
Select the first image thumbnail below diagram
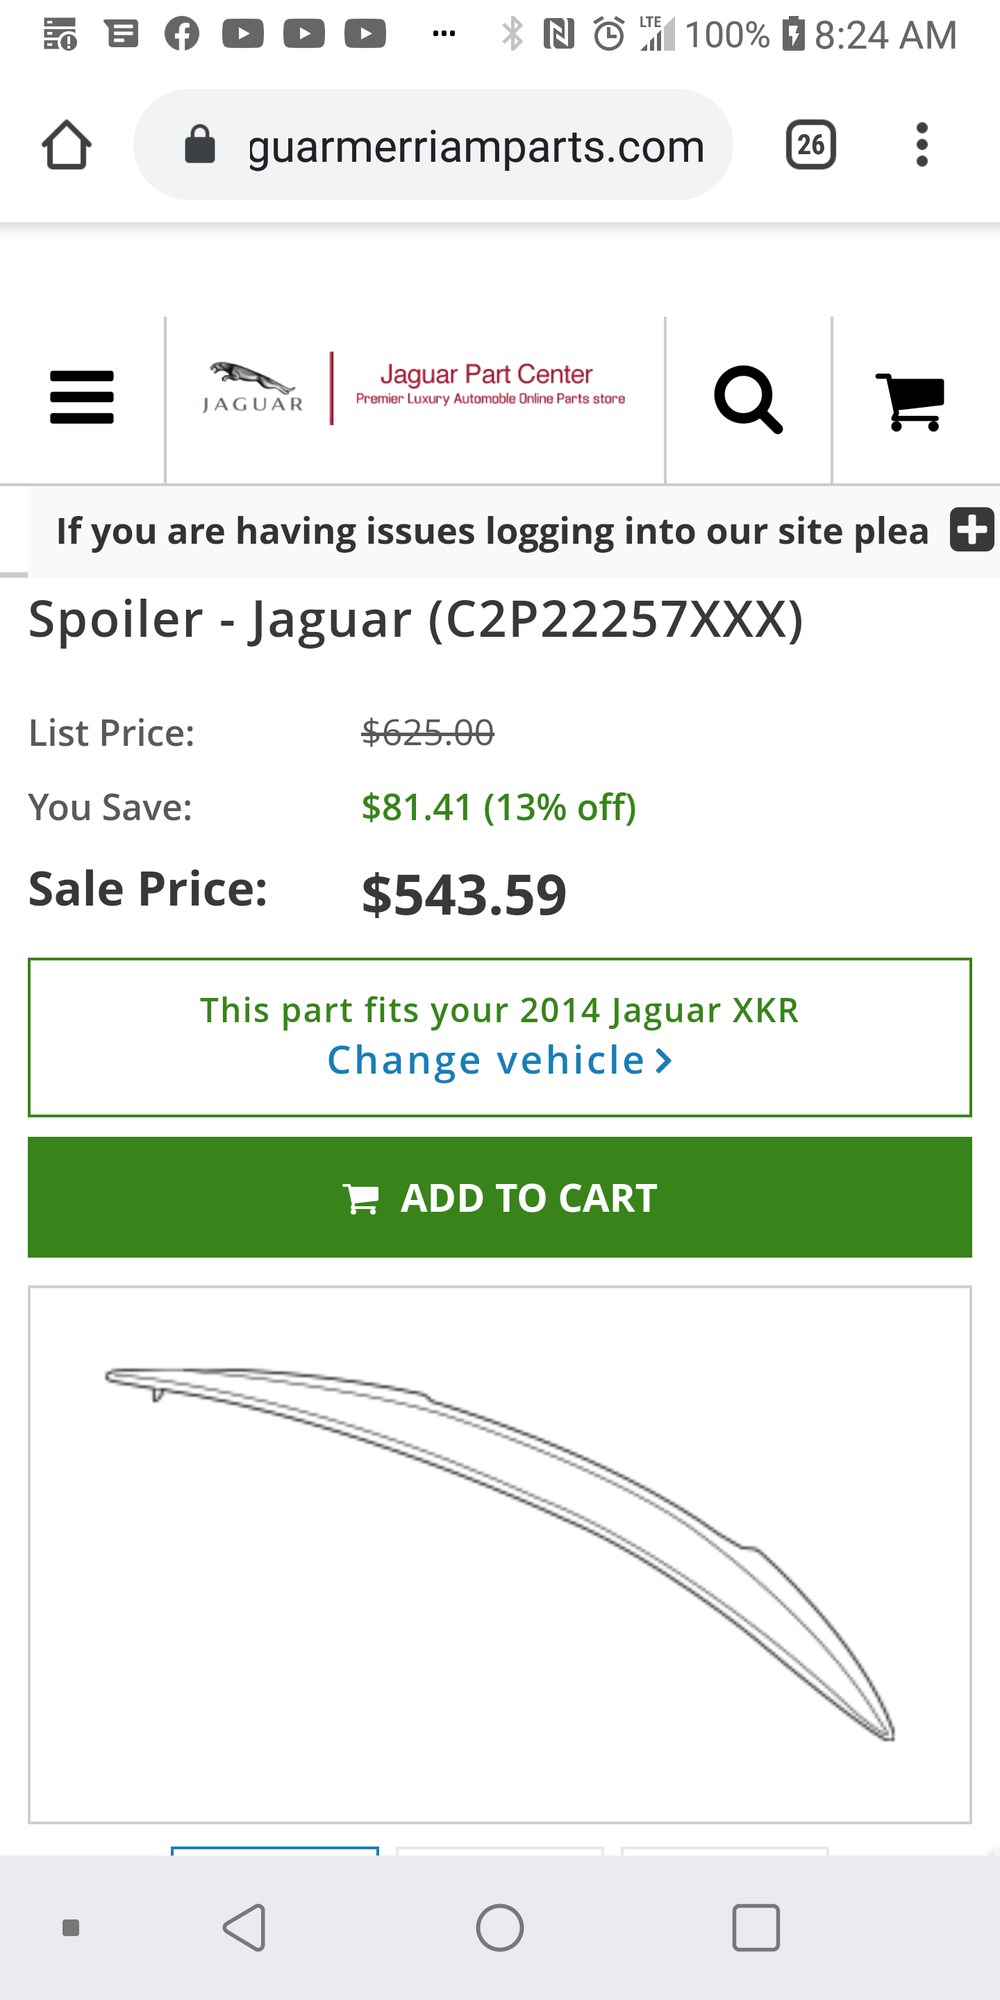click(275, 1850)
